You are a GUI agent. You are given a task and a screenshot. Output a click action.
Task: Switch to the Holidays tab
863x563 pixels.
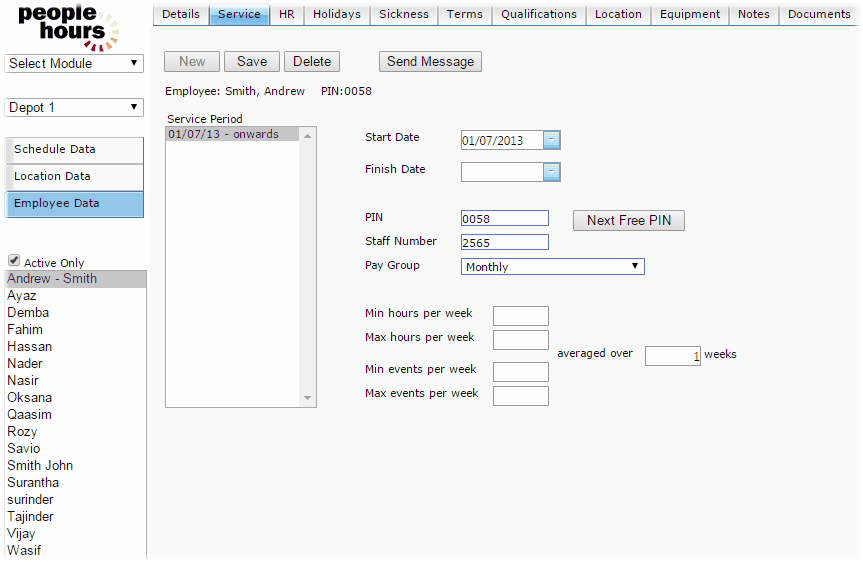click(336, 14)
